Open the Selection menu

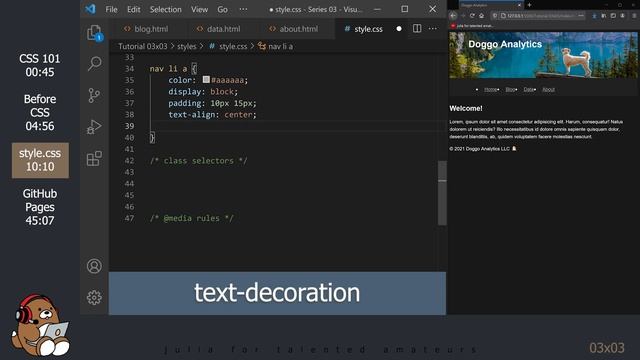coord(165,9)
